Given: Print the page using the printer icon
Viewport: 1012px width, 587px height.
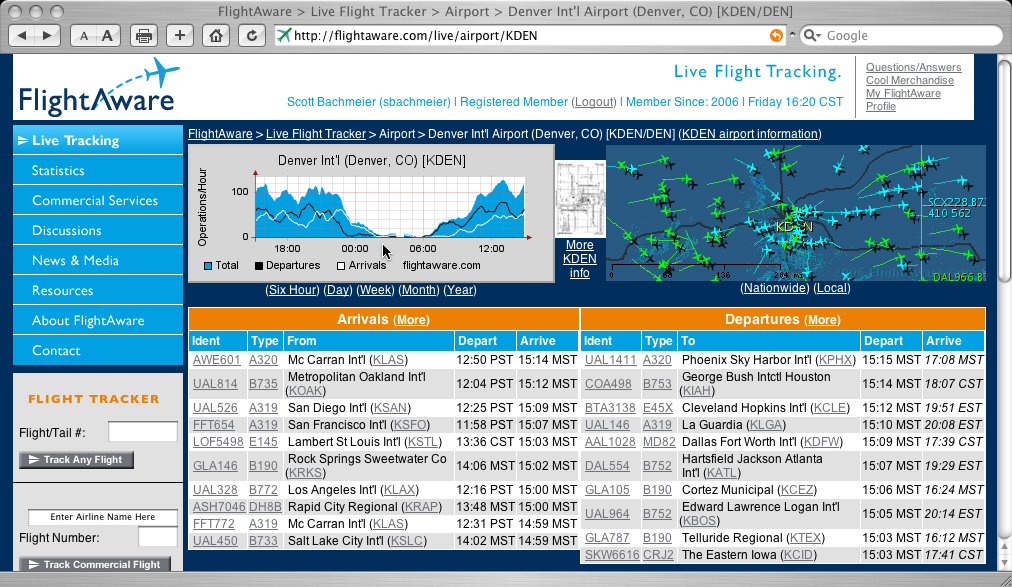Looking at the screenshot, I should [x=144, y=35].
